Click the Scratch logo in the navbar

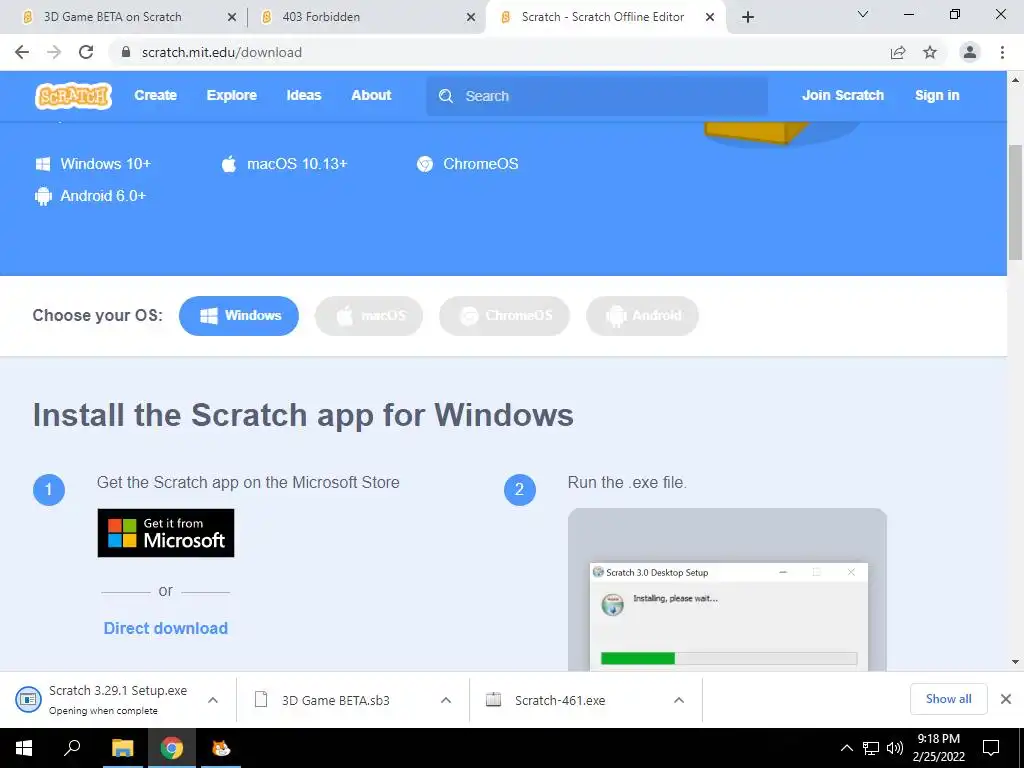coord(73,96)
